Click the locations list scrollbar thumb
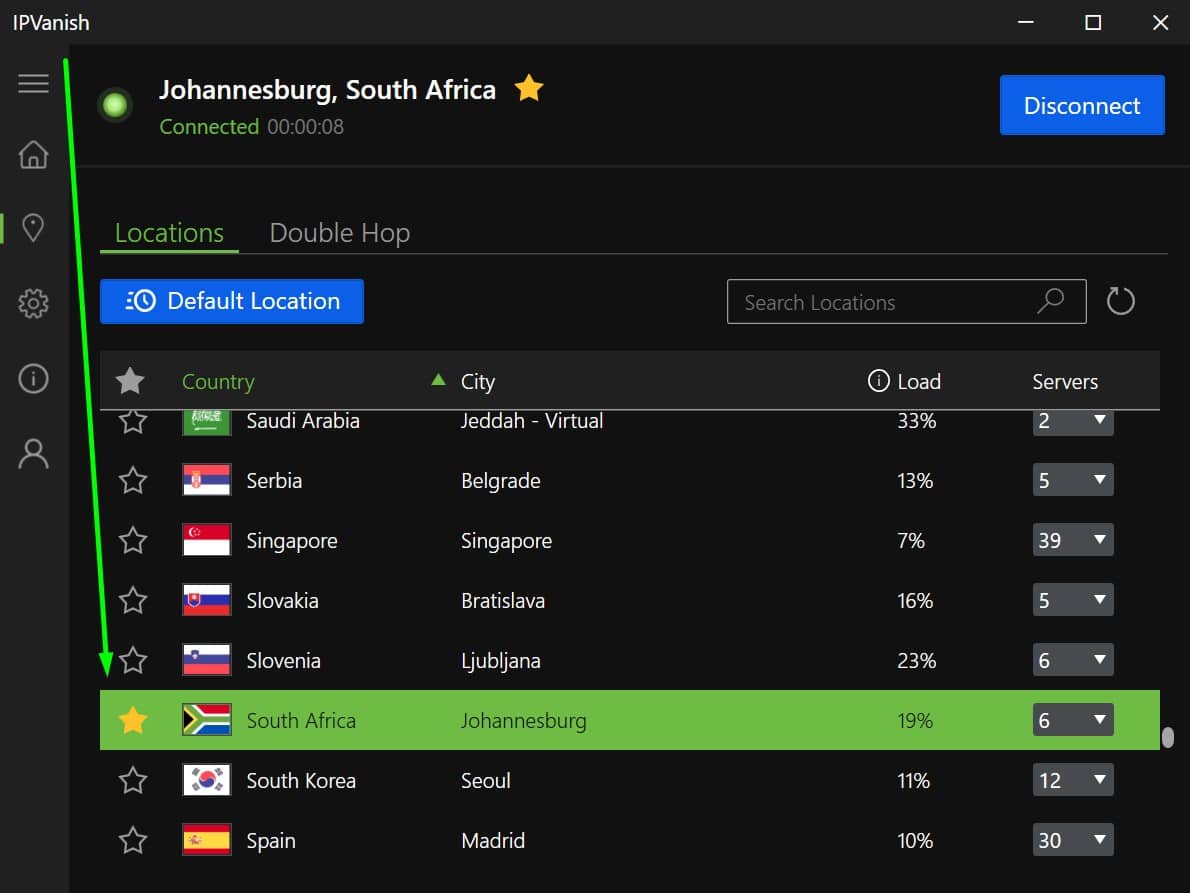Image resolution: width=1190 pixels, height=893 pixels. 1168,737
